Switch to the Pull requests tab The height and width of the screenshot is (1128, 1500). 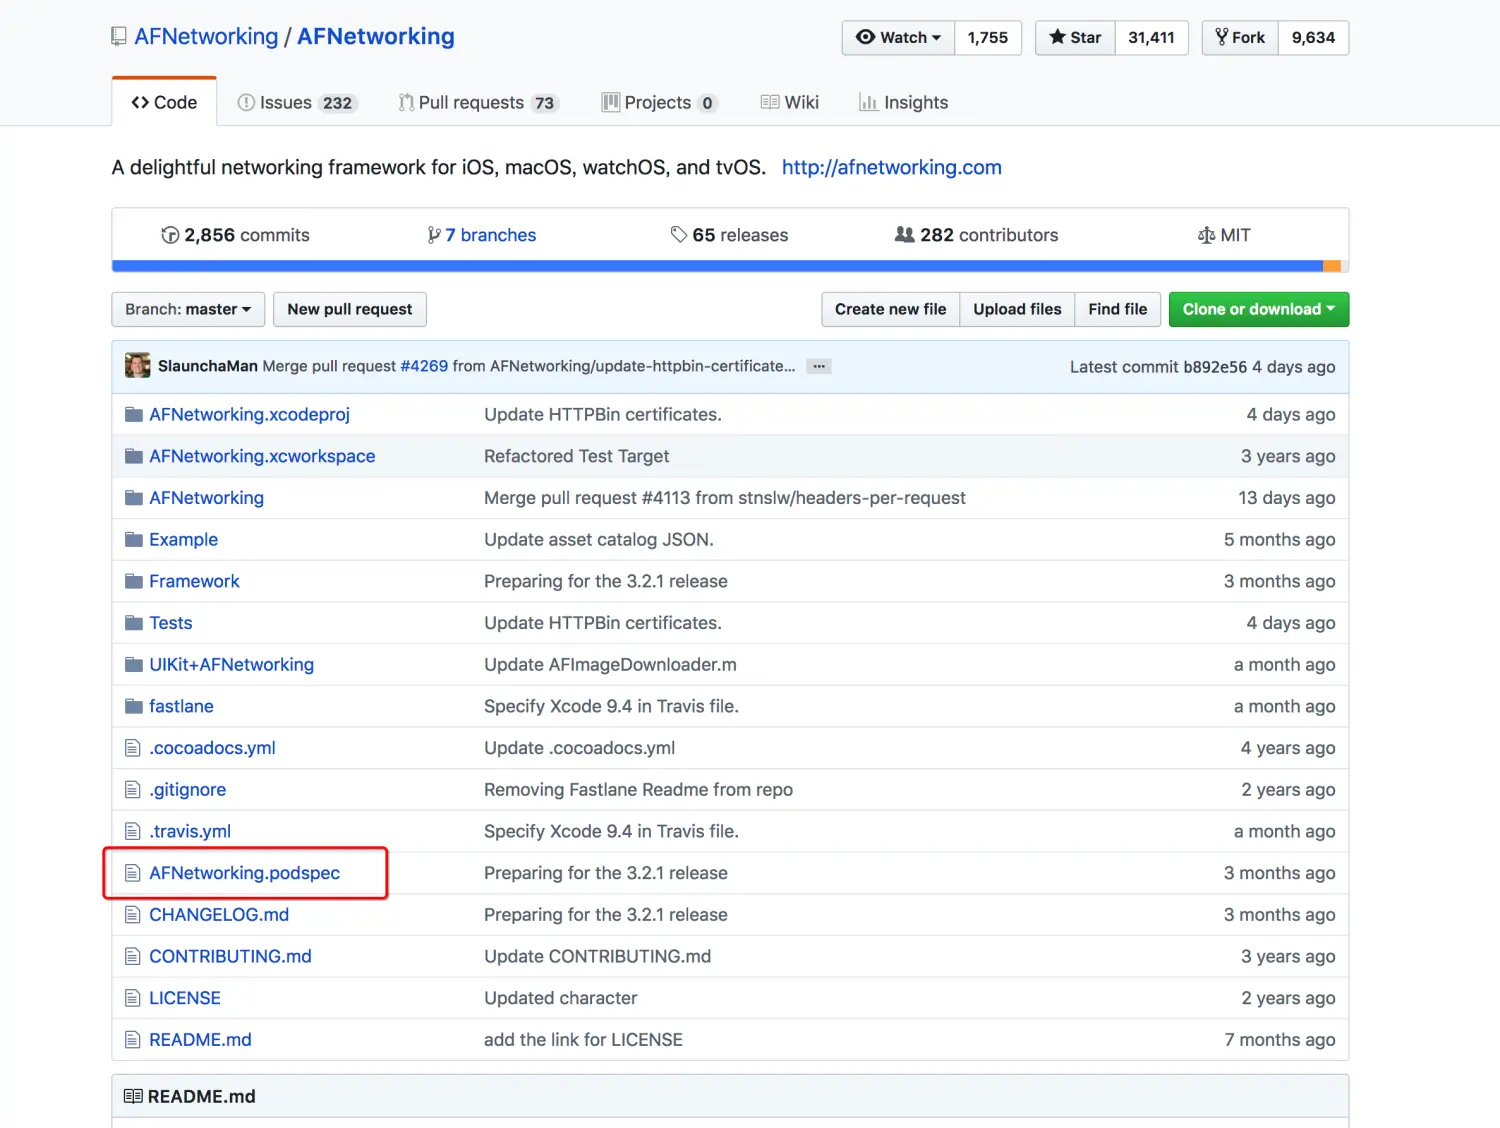(477, 102)
